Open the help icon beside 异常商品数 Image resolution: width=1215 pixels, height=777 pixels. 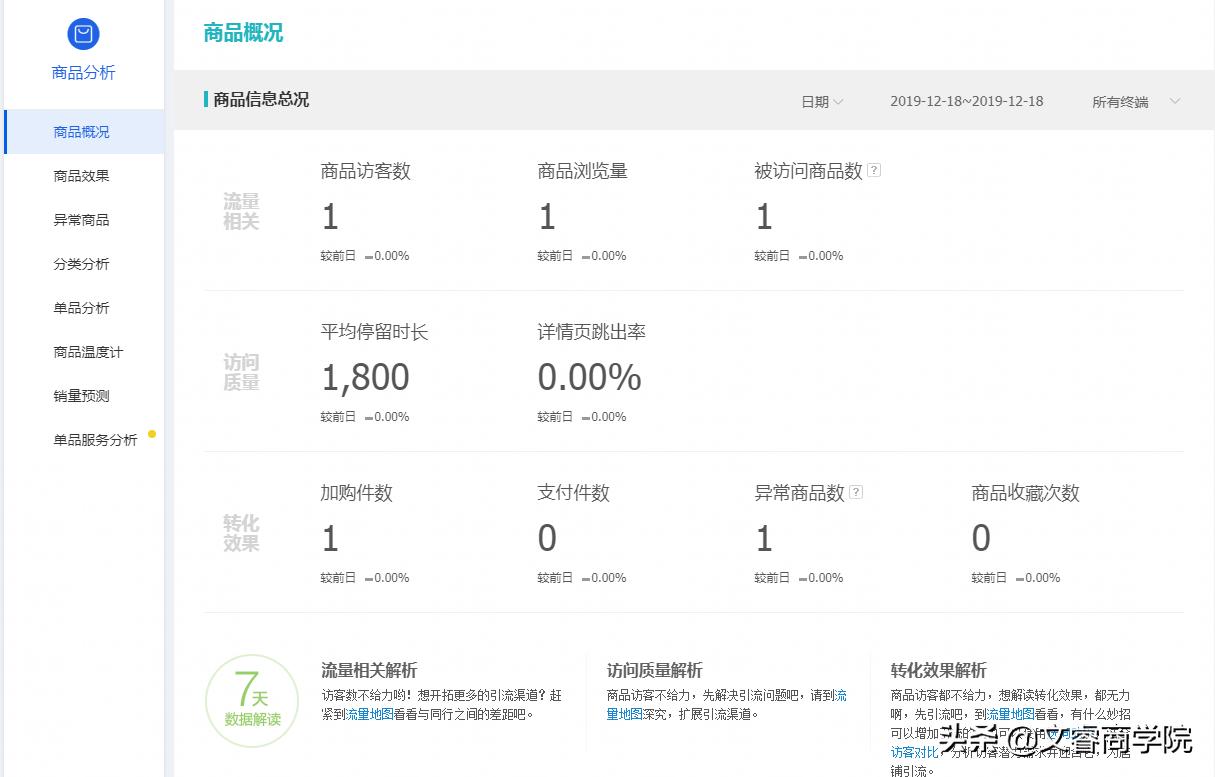point(858,491)
